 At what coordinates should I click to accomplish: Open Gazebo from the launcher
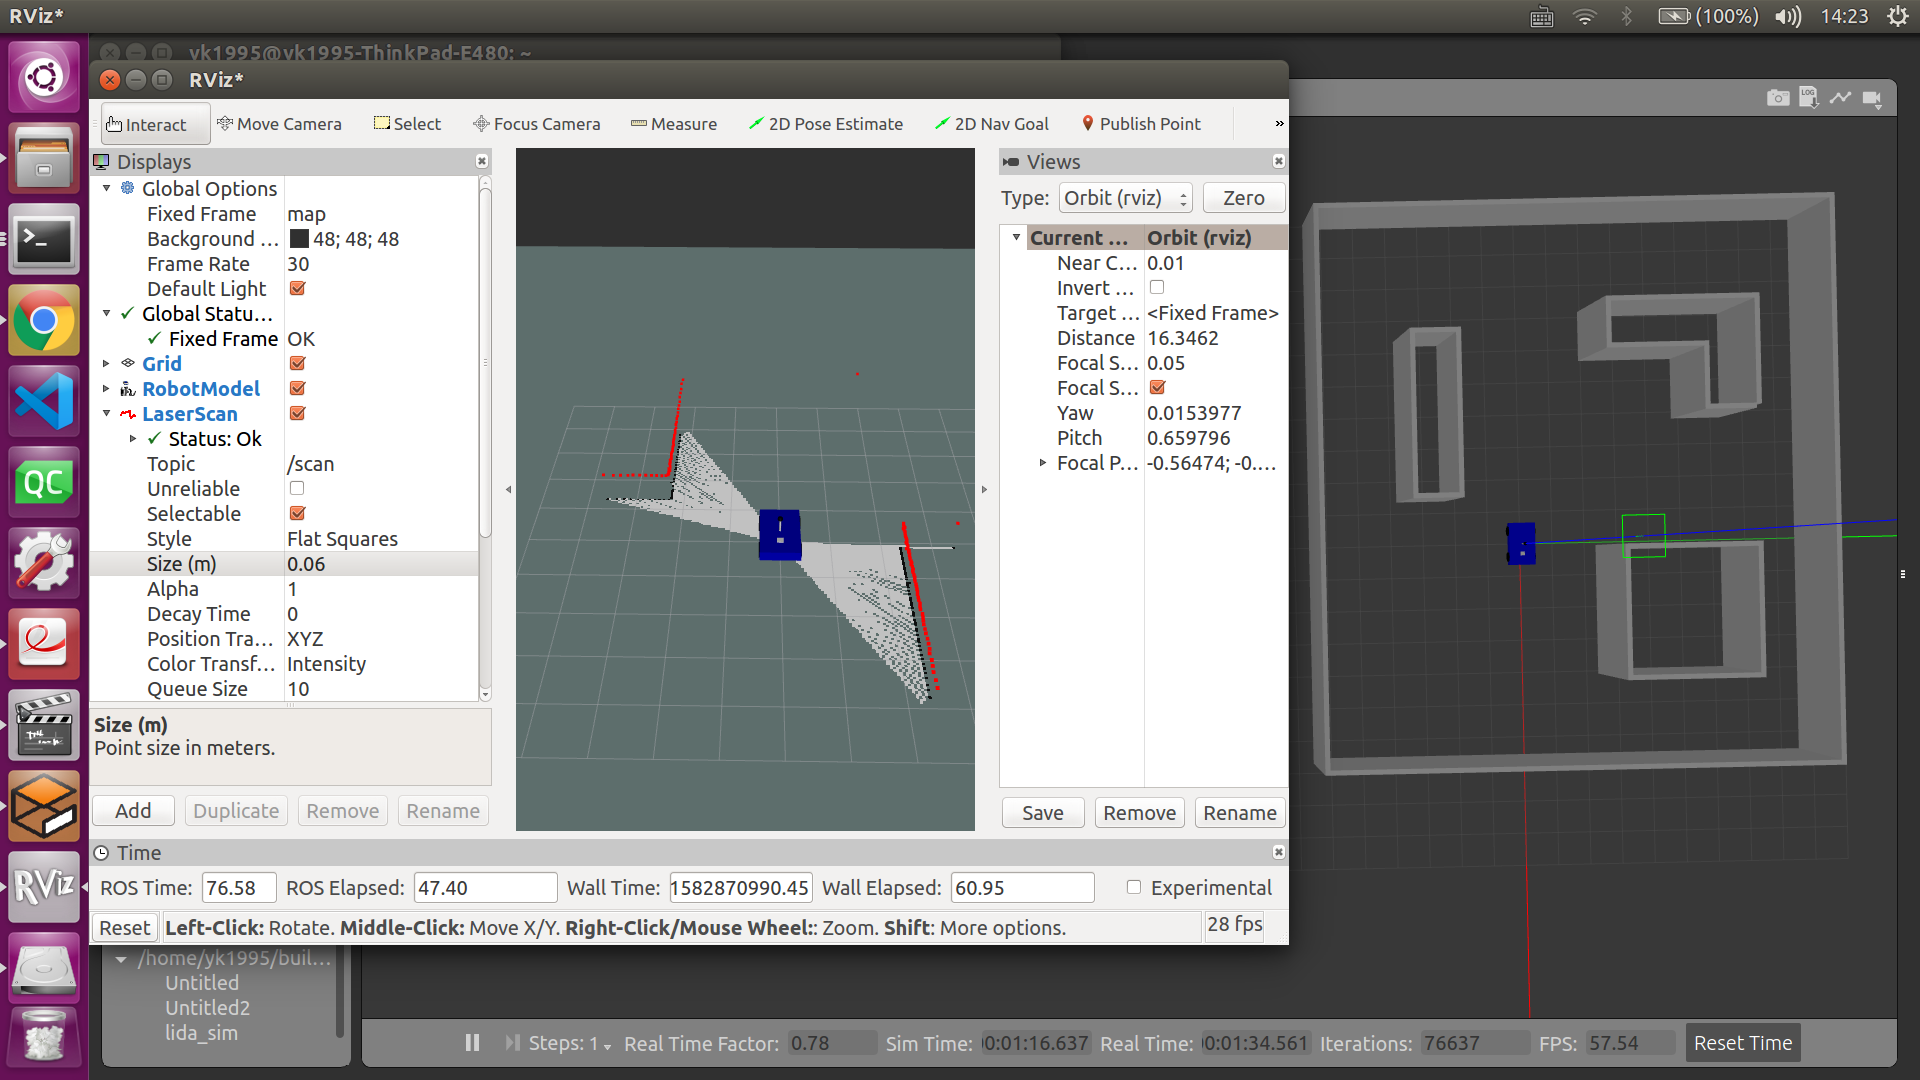44,806
